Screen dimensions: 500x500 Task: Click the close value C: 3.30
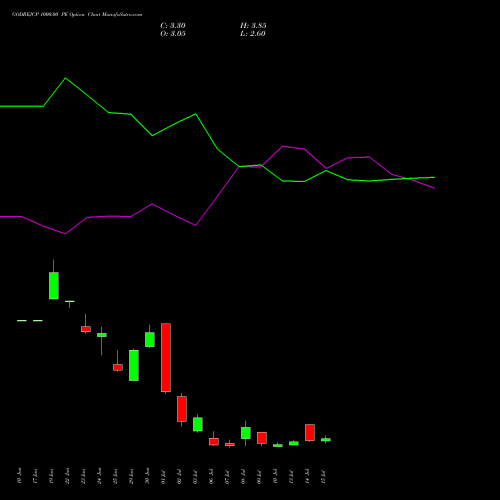click(173, 26)
